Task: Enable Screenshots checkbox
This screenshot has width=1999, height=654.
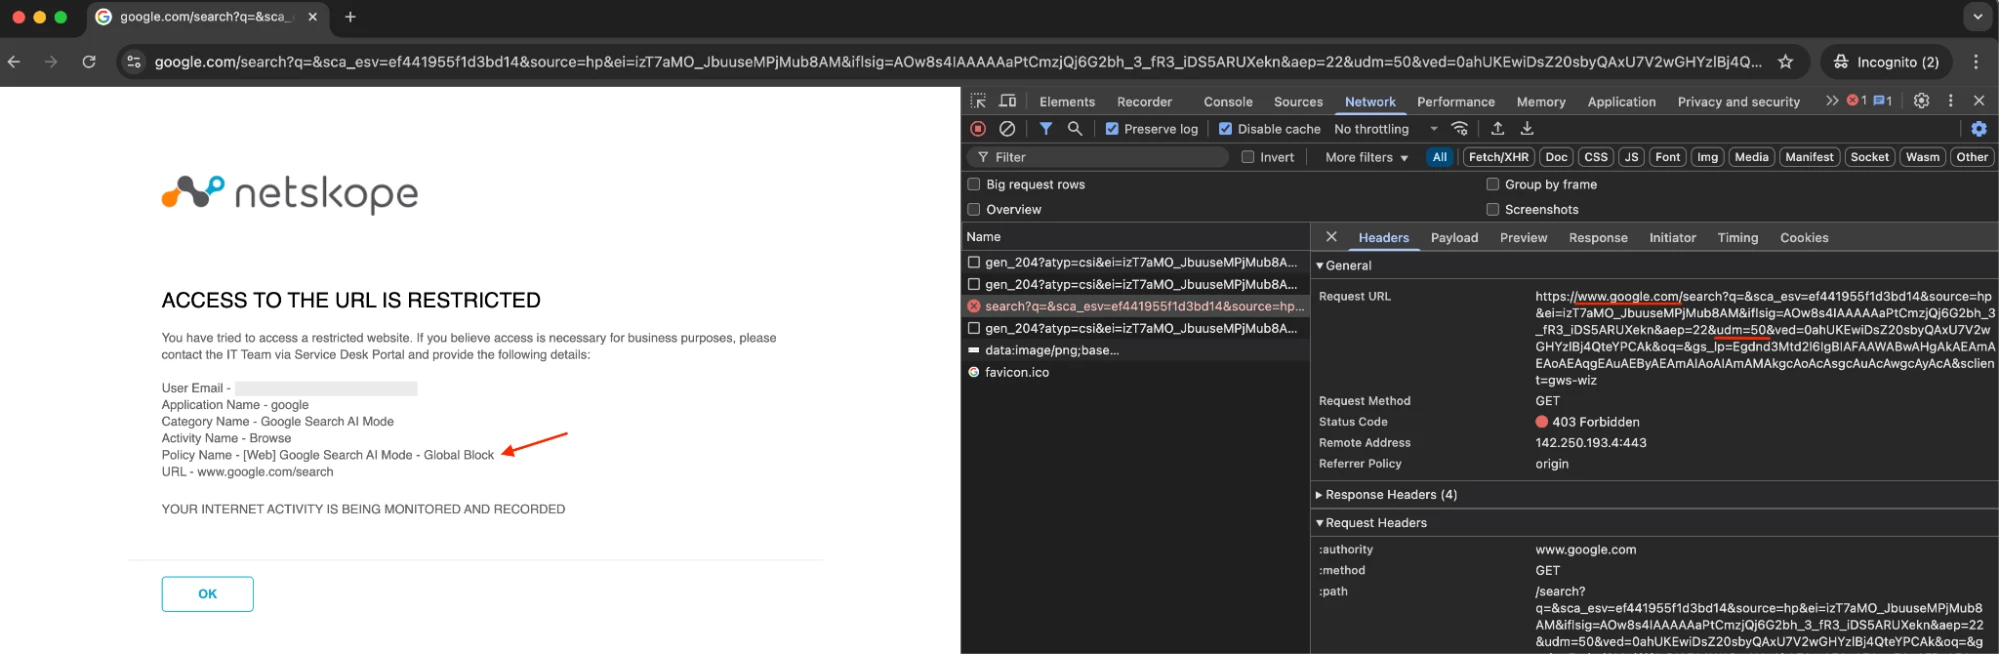Action: coord(1492,209)
